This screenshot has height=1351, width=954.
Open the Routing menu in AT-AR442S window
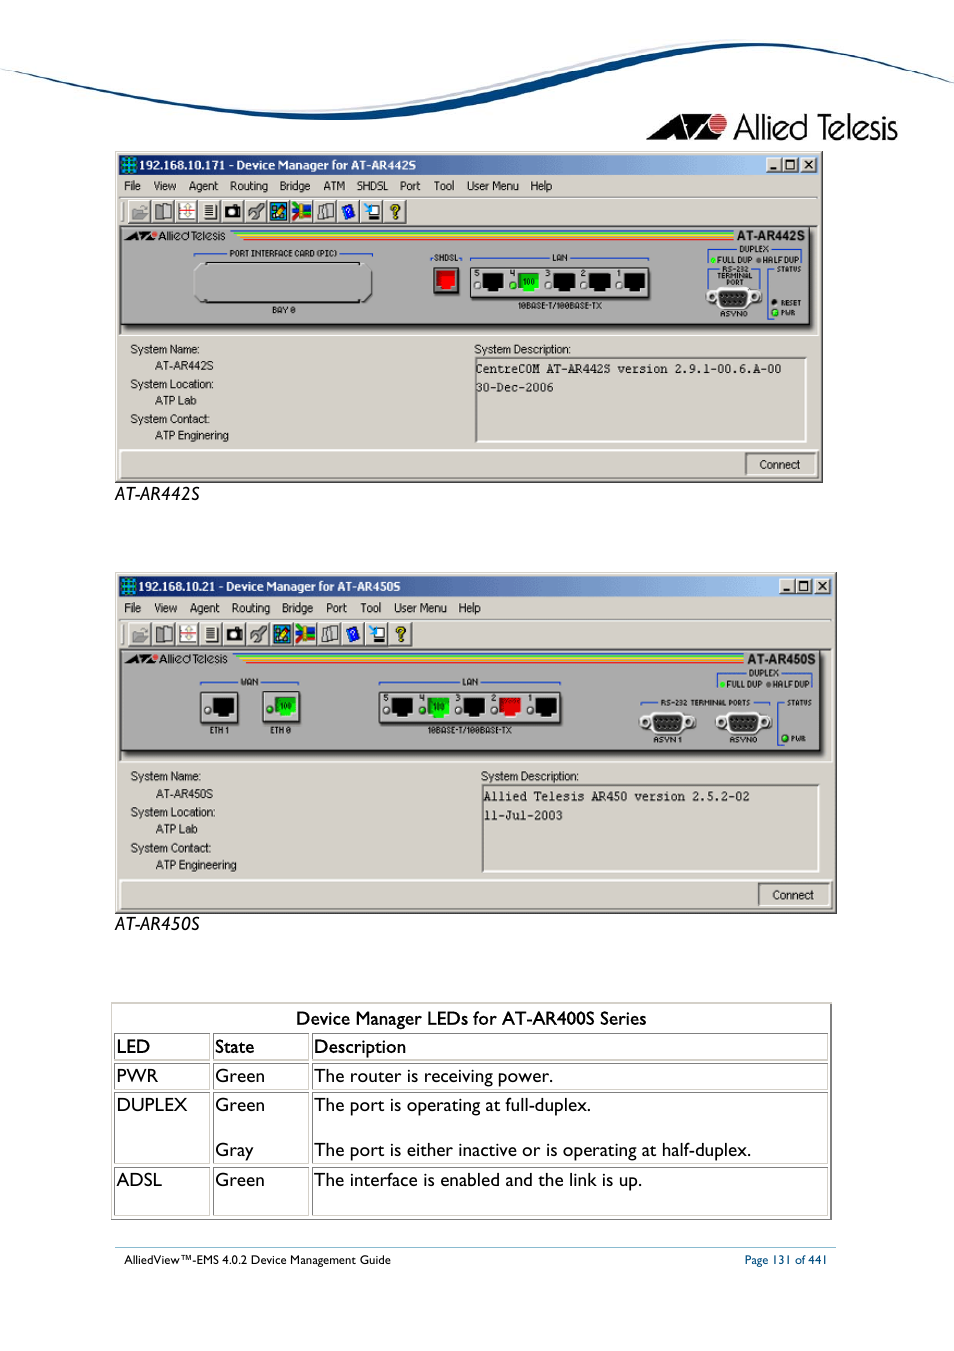coord(249,186)
